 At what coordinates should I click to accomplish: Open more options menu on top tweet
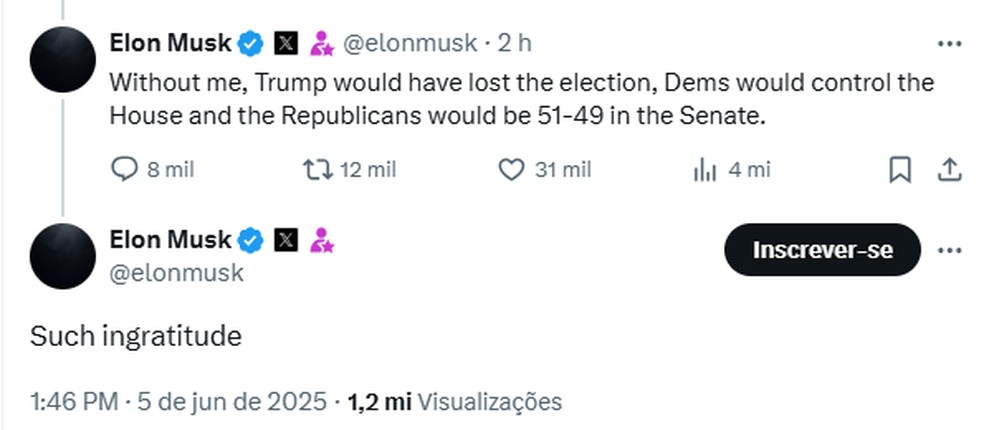(x=949, y=44)
